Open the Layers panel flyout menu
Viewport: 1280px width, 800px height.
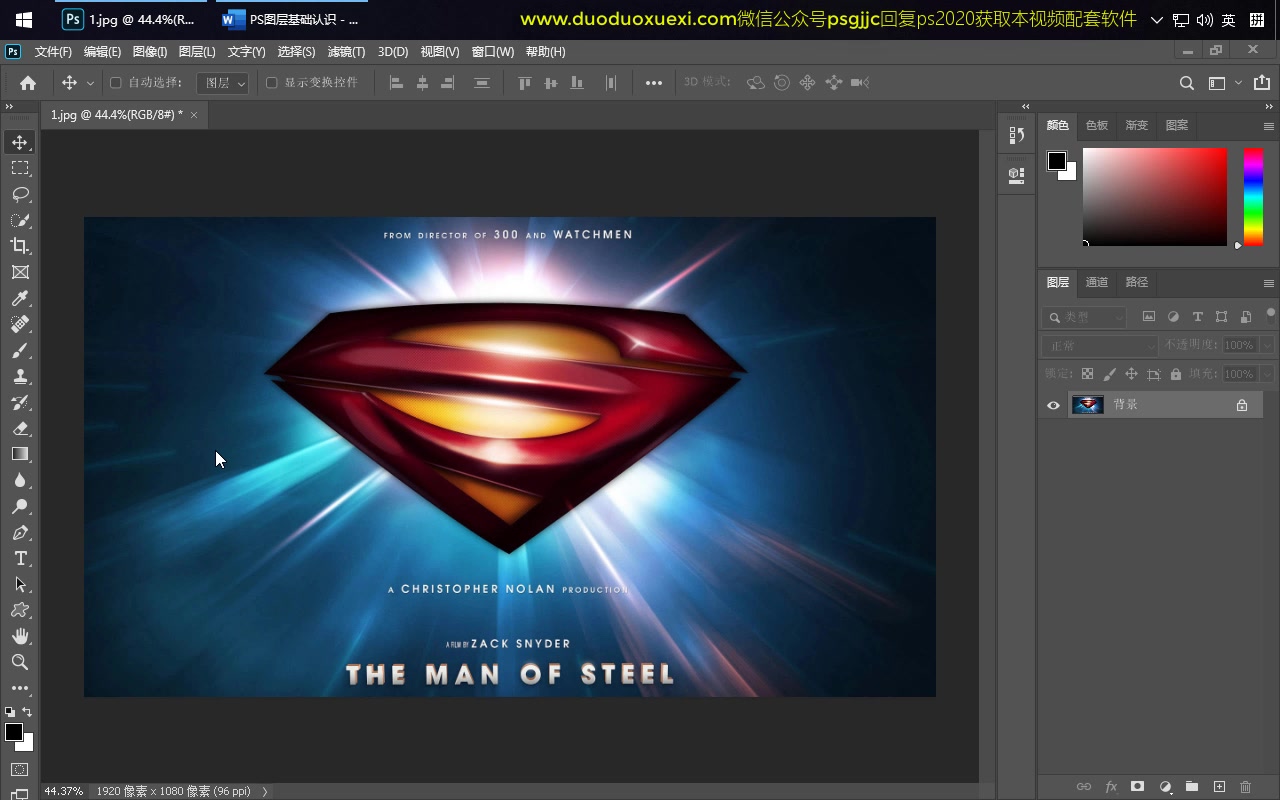click(x=1269, y=283)
